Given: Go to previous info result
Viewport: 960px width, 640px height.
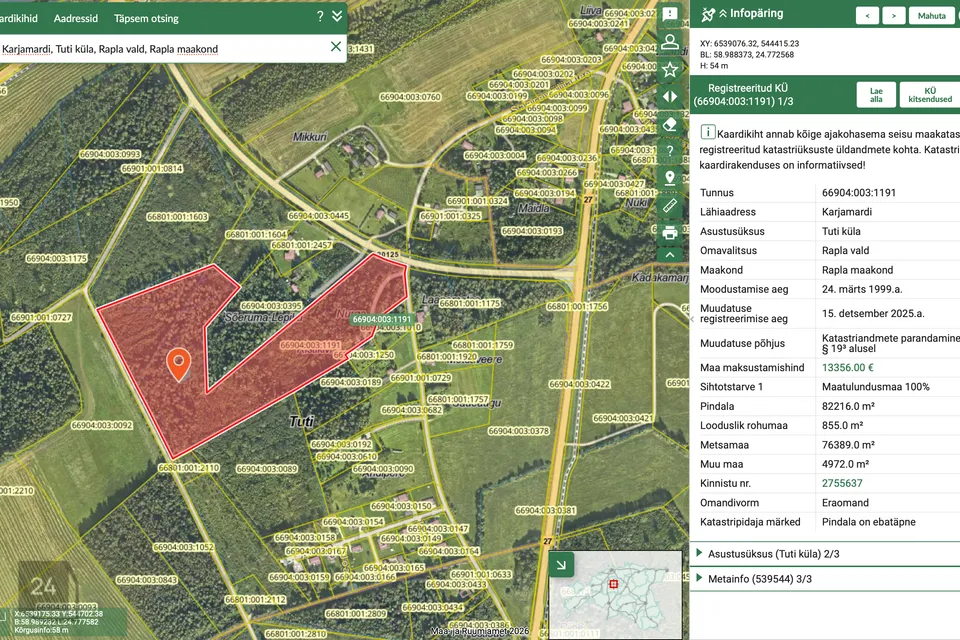Looking at the screenshot, I should pos(867,16).
